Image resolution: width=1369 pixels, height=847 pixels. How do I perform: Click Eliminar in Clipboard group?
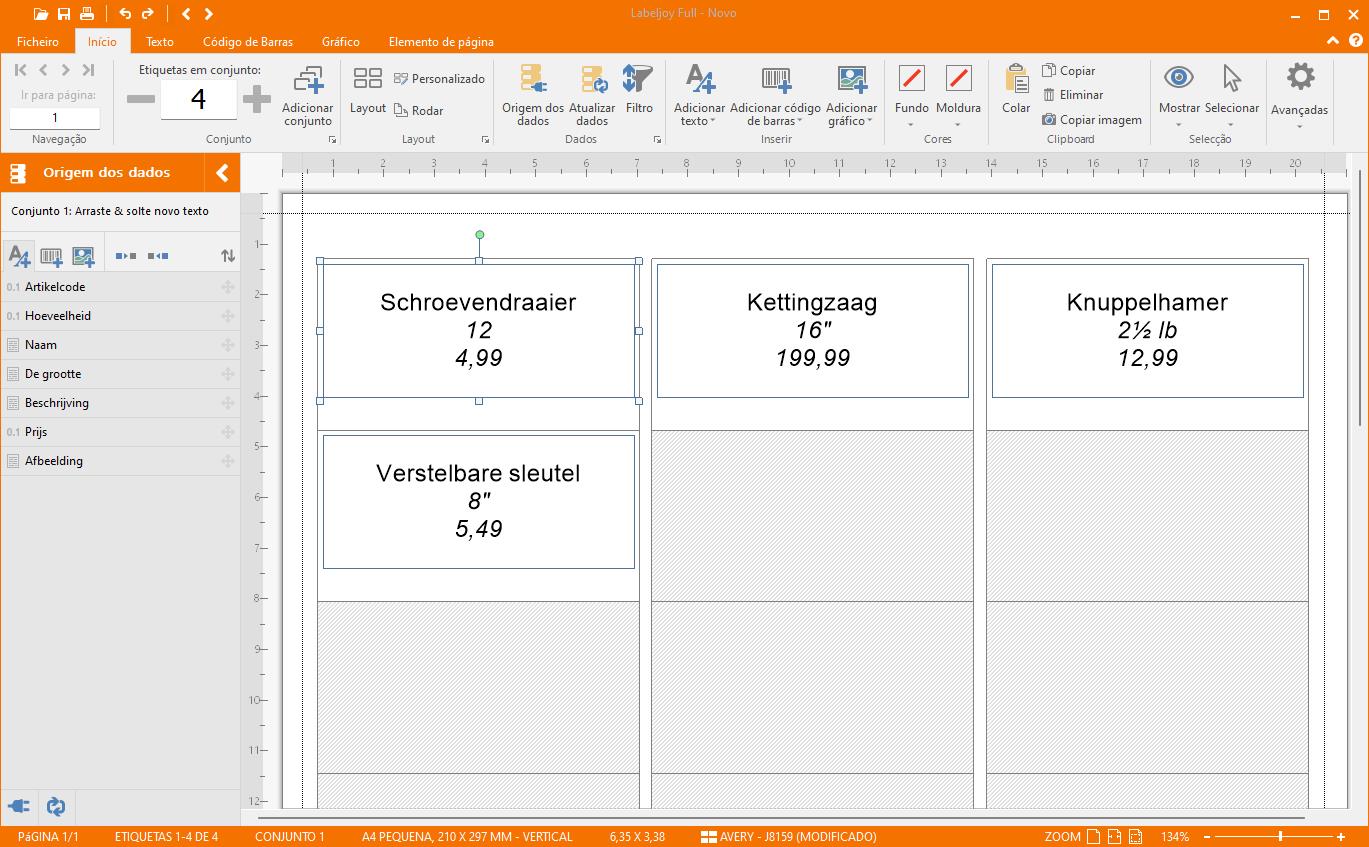(x=1072, y=95)
